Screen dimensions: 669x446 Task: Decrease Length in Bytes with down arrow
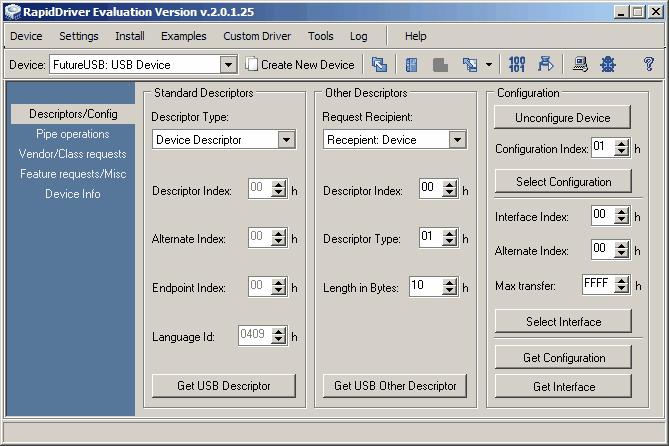pos(450,291)
